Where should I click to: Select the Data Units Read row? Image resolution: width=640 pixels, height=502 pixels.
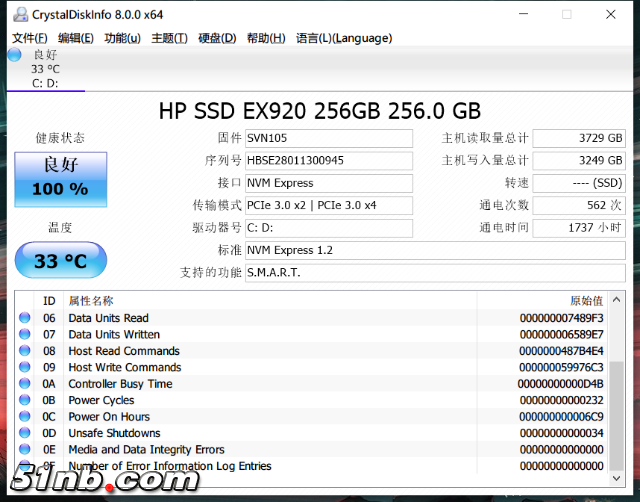311,318
